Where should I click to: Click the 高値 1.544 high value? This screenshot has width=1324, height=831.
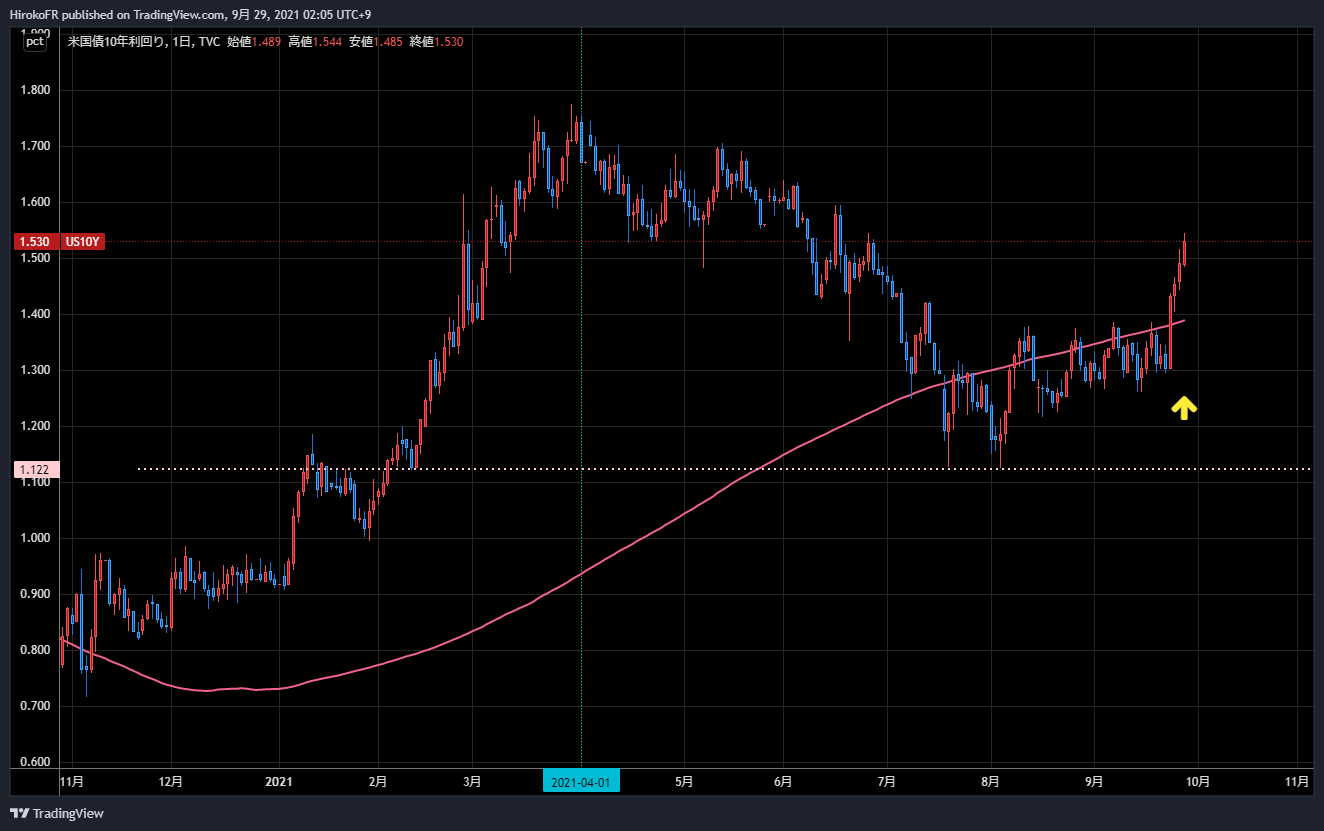click(315, 41)
